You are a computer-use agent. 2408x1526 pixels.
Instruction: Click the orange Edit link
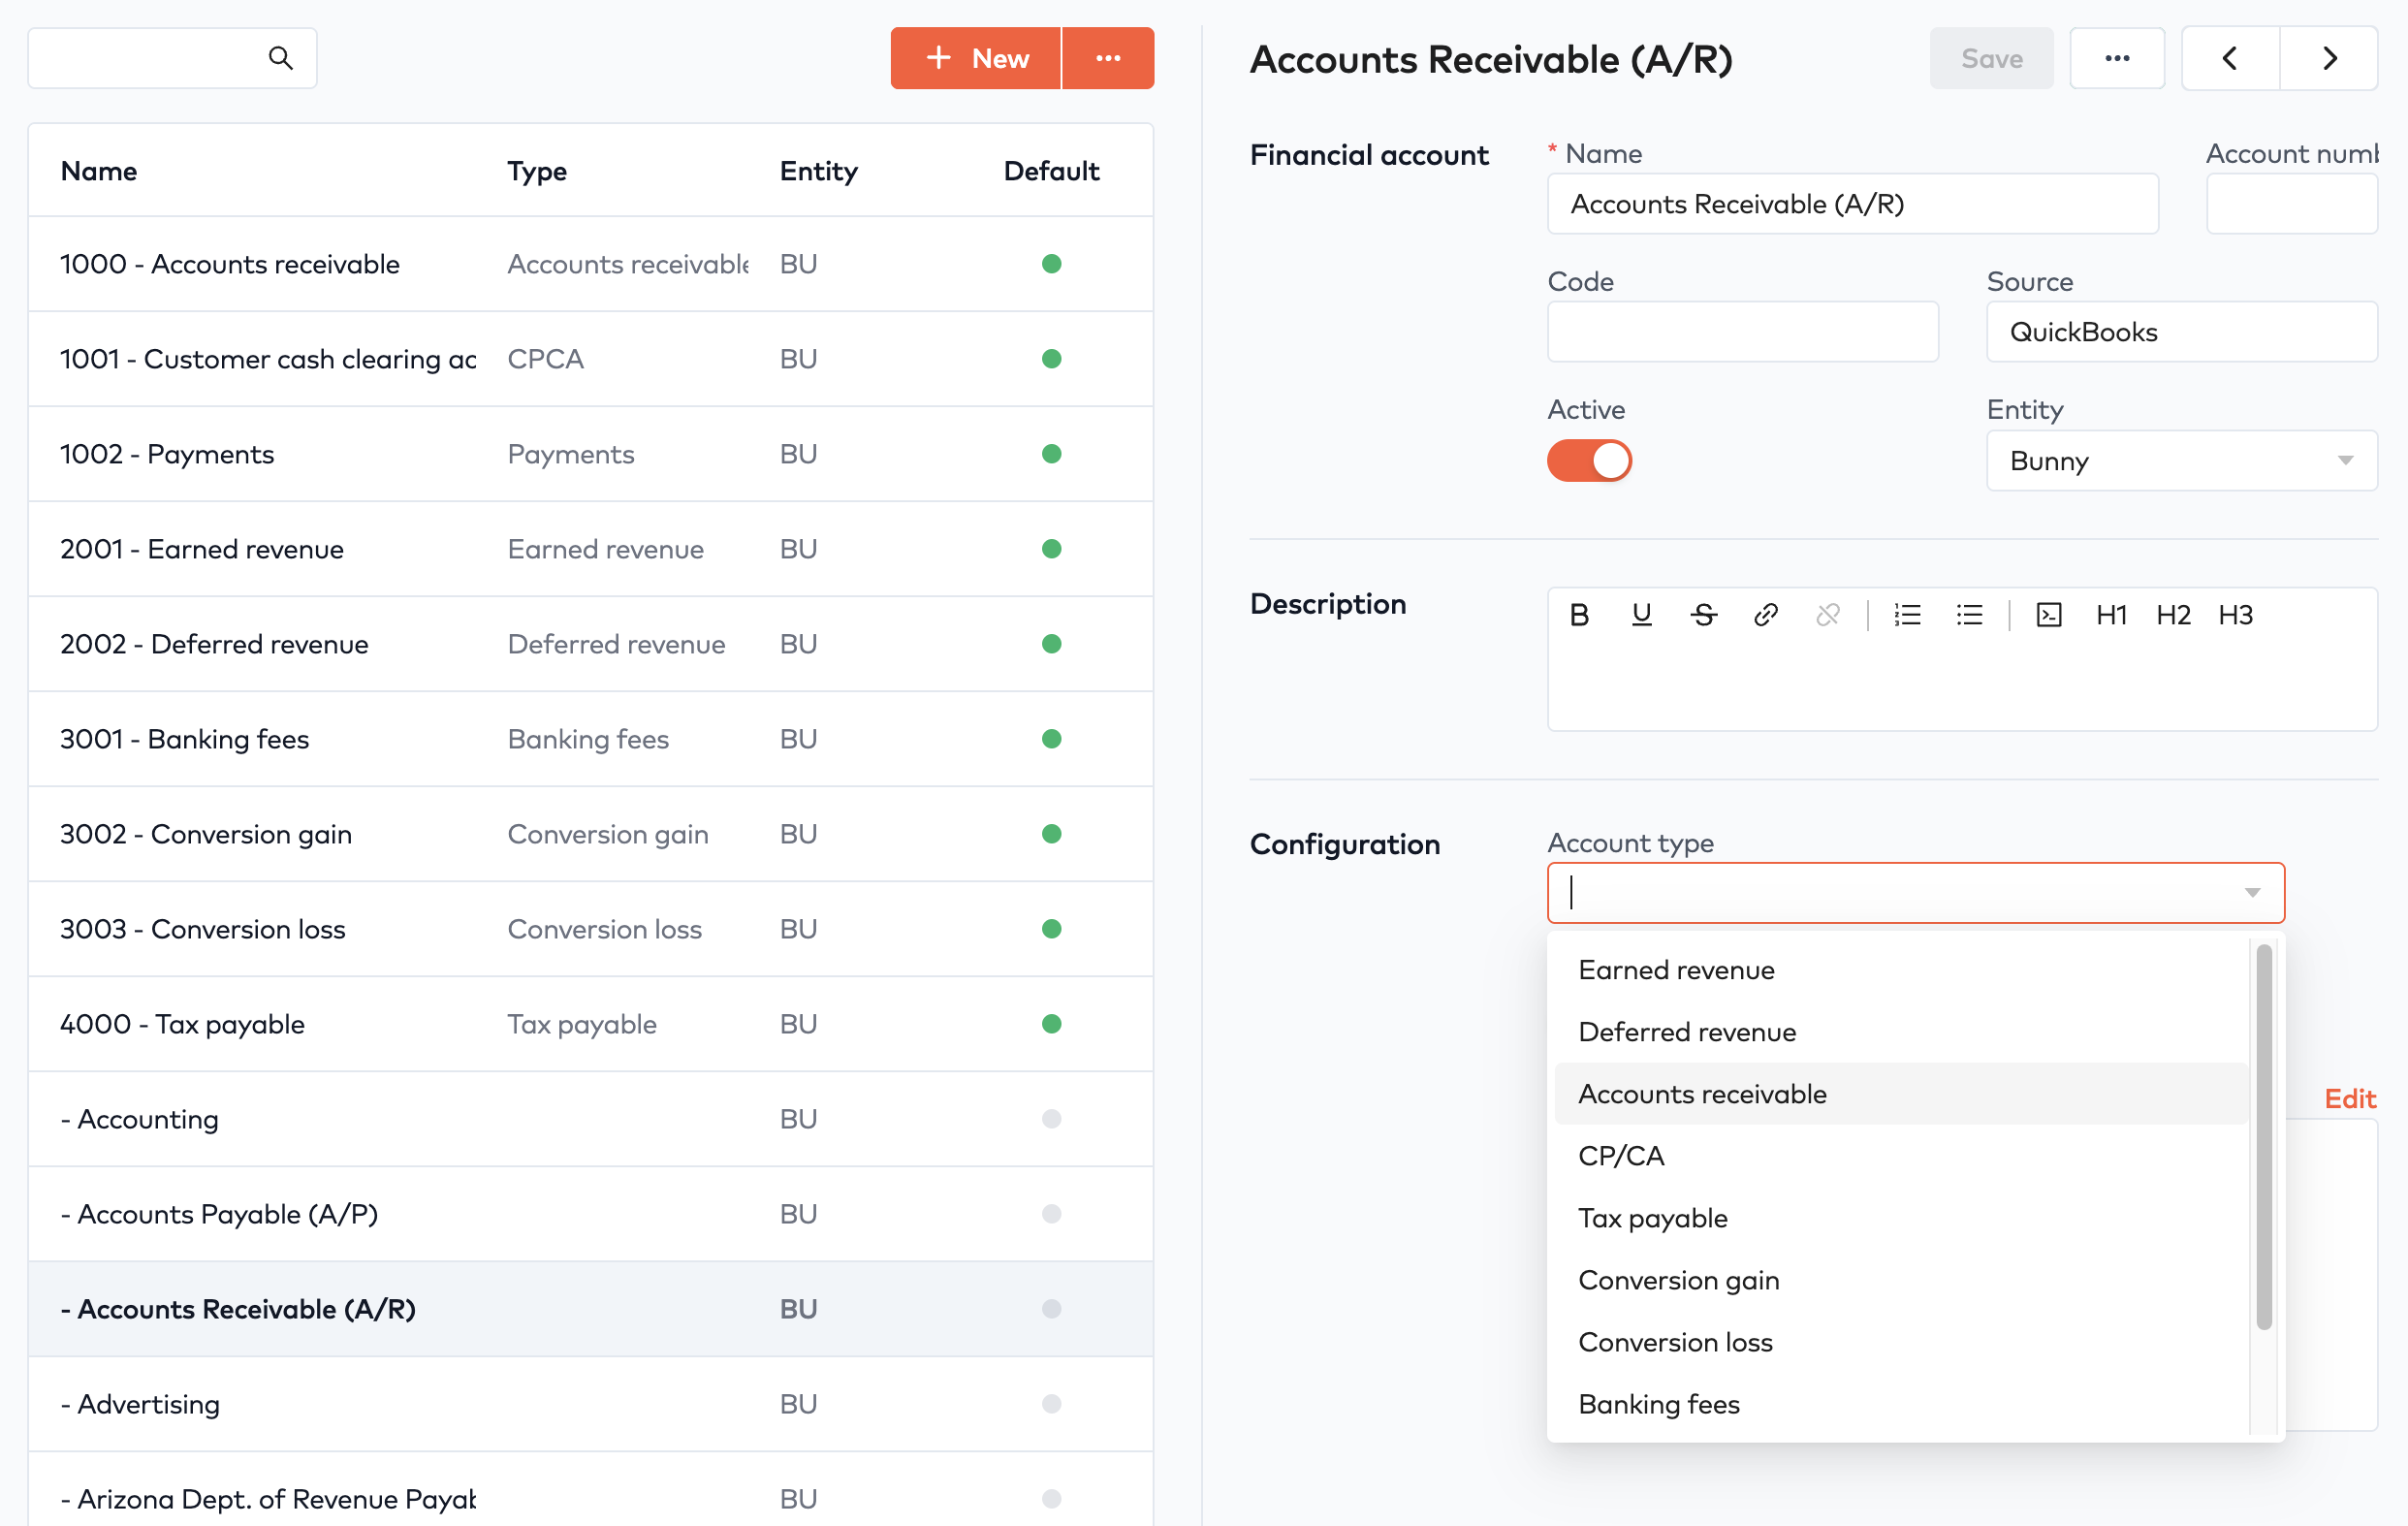pos(2349,1099)
